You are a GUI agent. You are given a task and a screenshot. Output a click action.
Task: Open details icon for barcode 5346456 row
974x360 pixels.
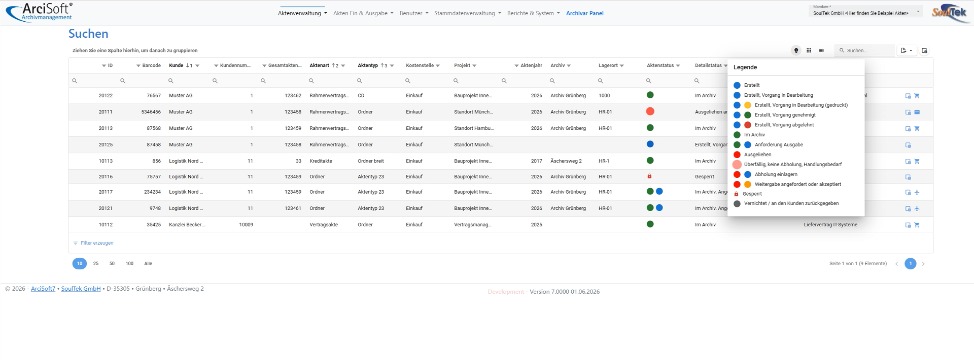coord(908,112)
